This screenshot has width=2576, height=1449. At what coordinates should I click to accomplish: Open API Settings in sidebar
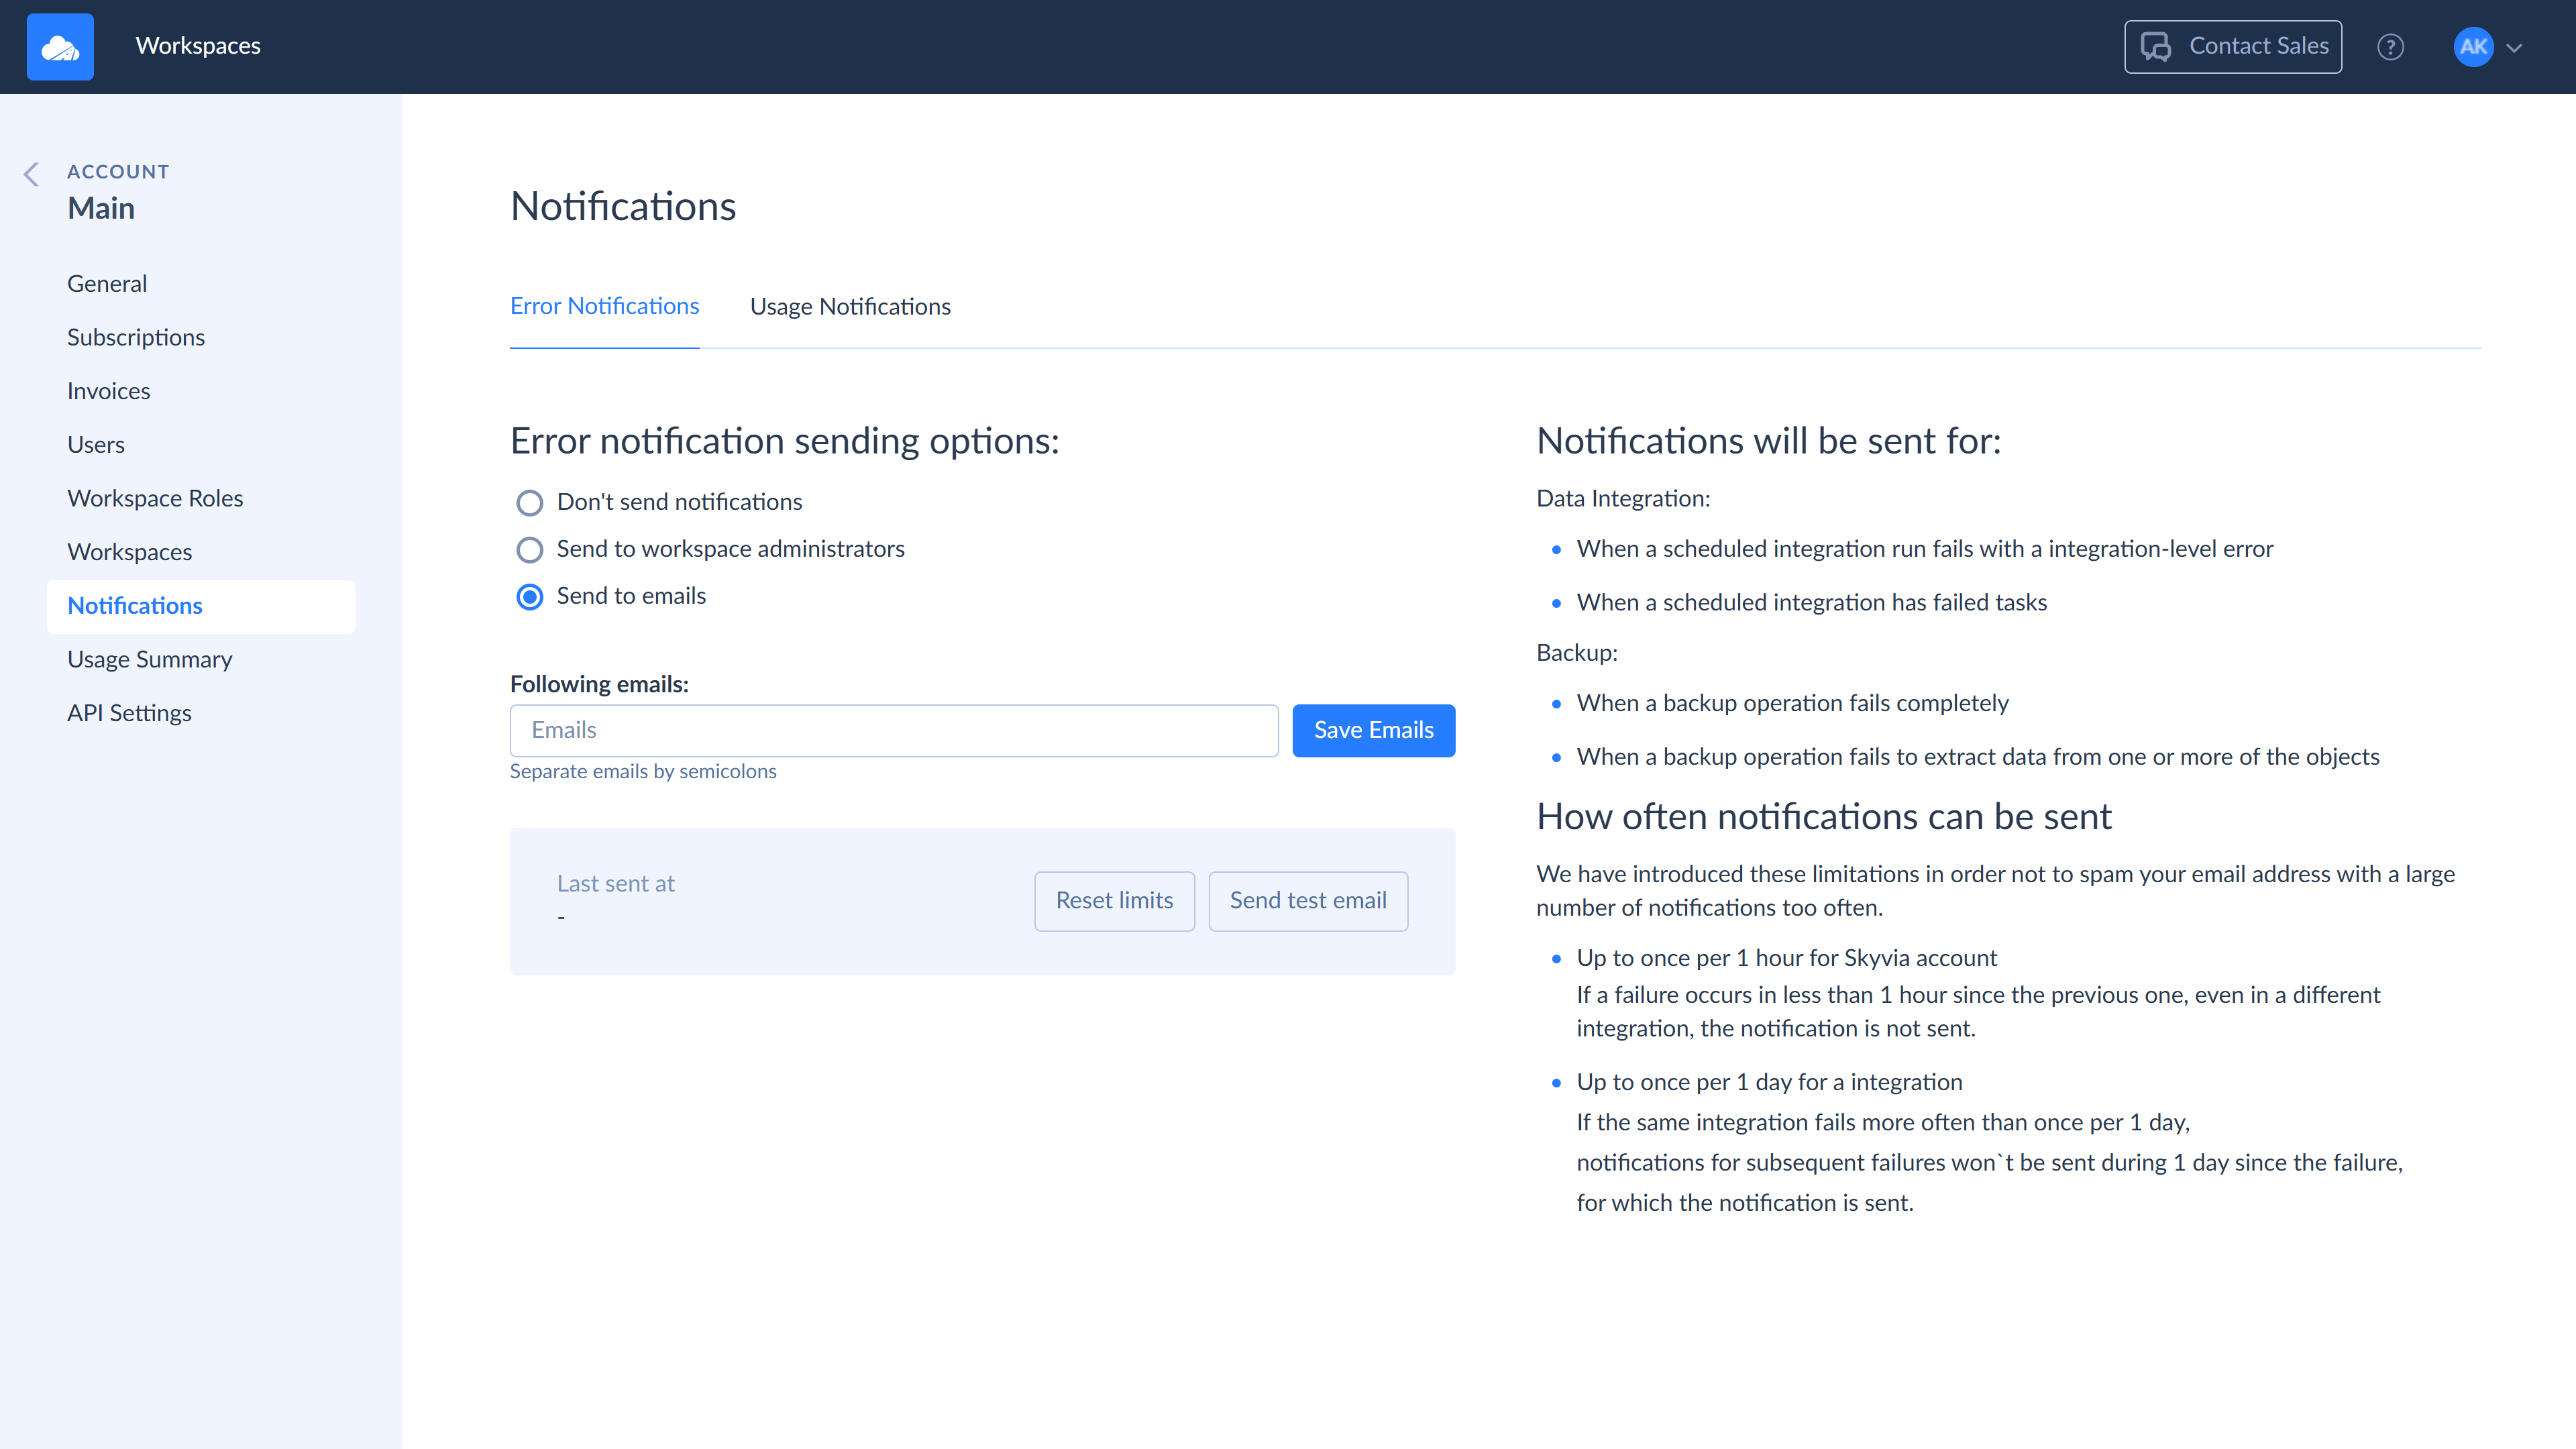point(129,713)
